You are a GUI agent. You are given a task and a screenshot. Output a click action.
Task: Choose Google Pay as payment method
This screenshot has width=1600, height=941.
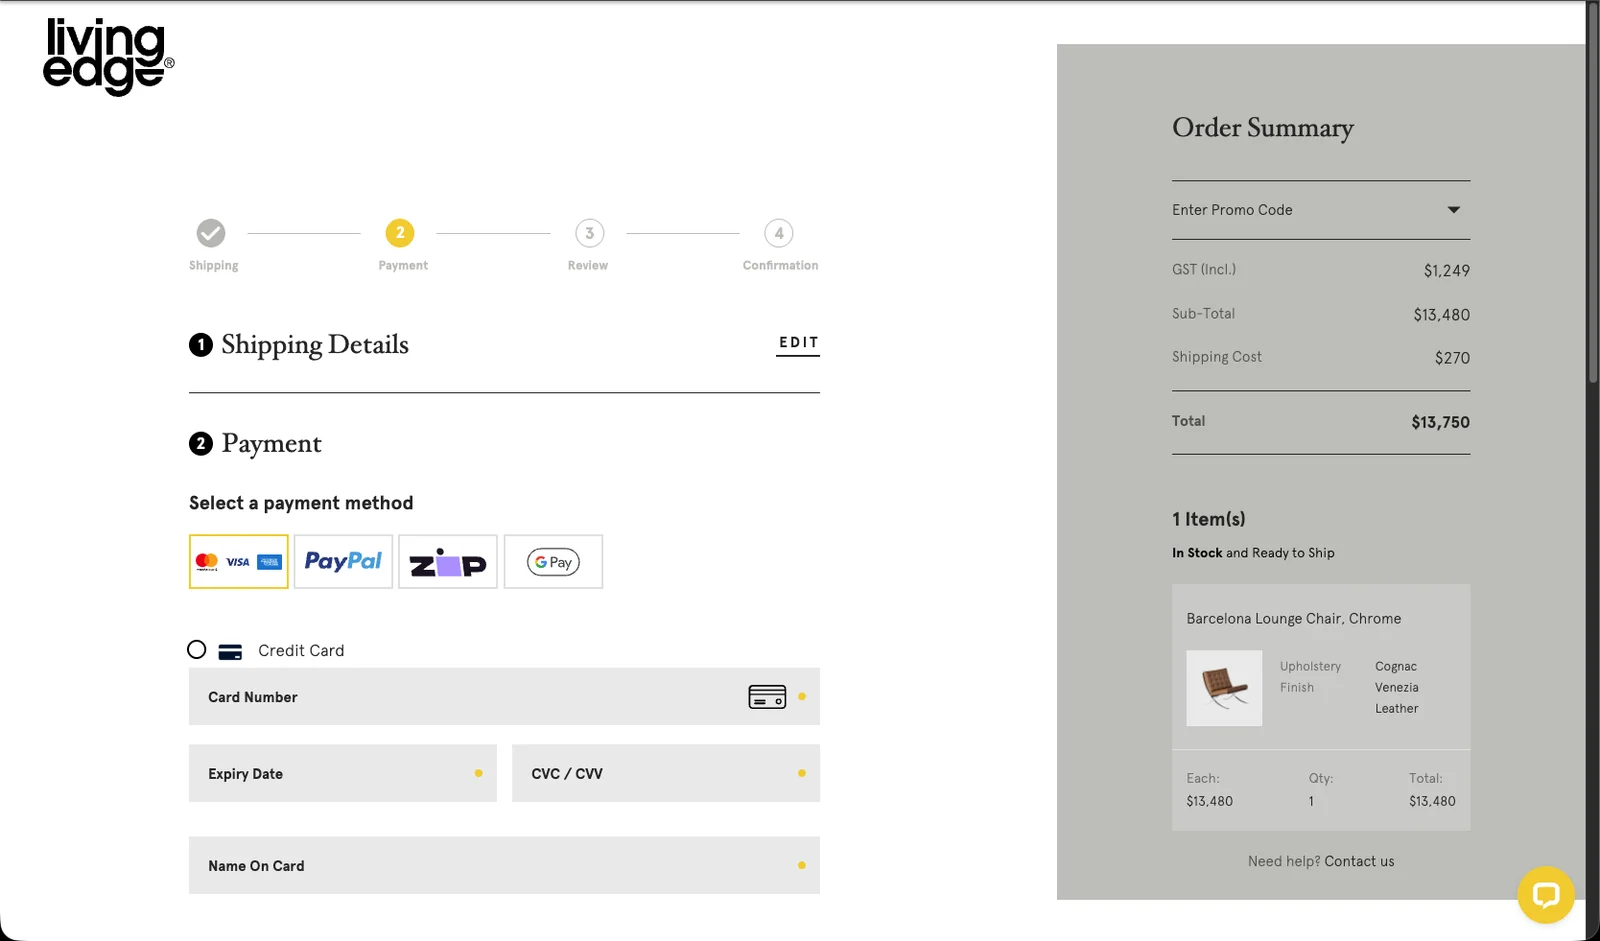click(553, 562)
